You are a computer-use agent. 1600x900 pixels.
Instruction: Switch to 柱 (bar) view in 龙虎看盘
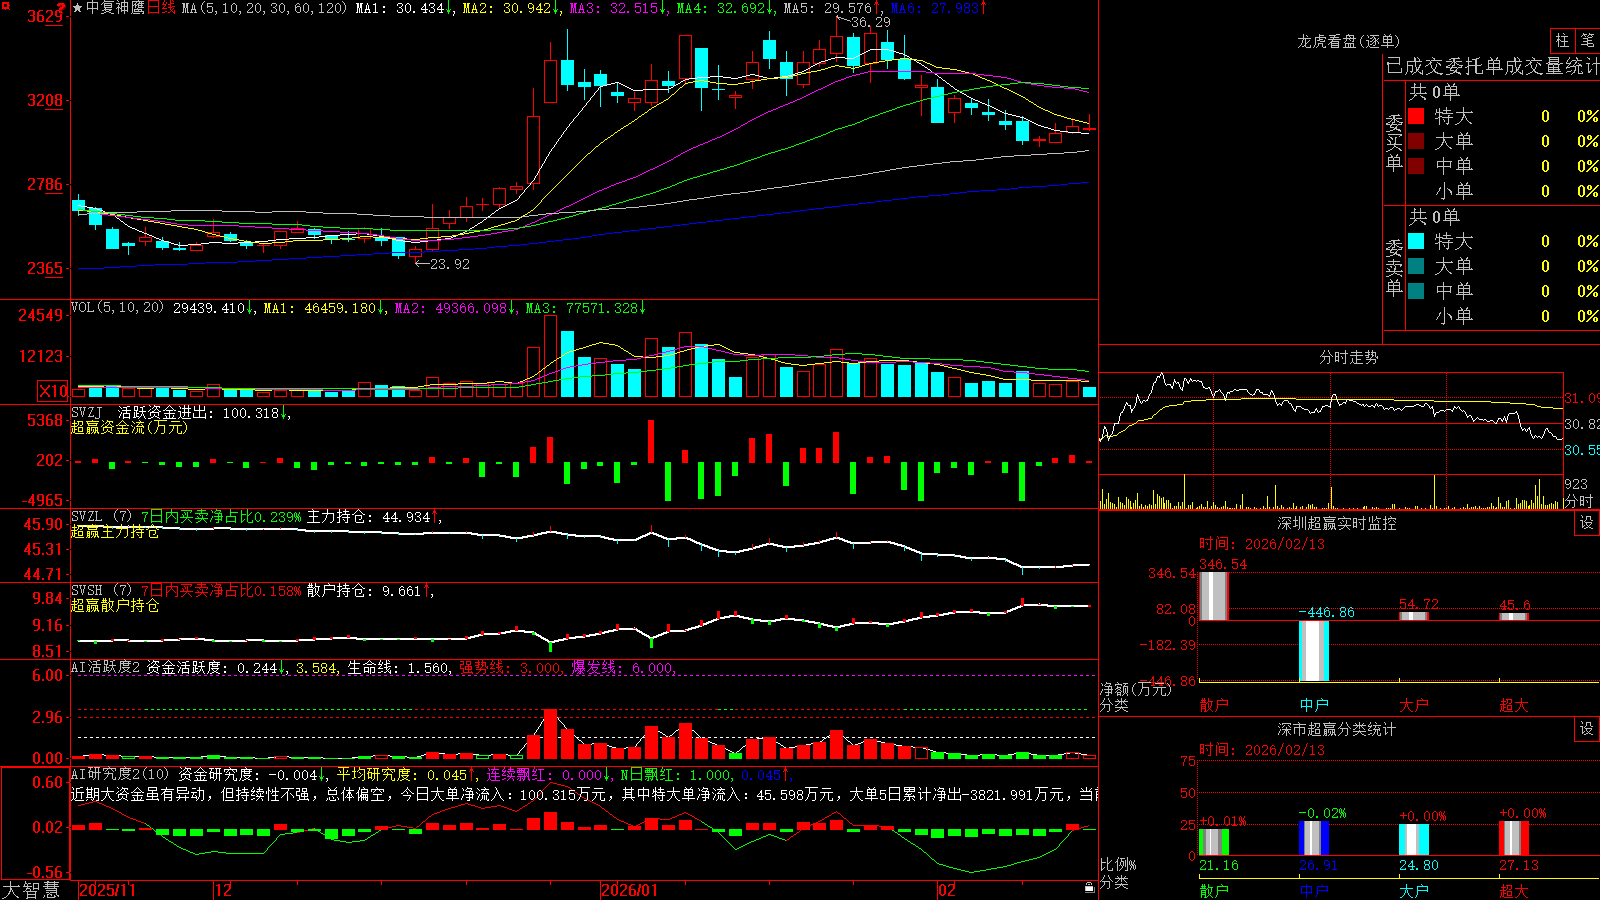tap(1562, 40)
